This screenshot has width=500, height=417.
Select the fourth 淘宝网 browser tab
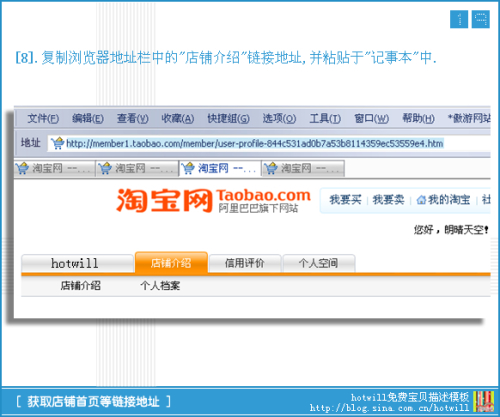click(303, 168)
